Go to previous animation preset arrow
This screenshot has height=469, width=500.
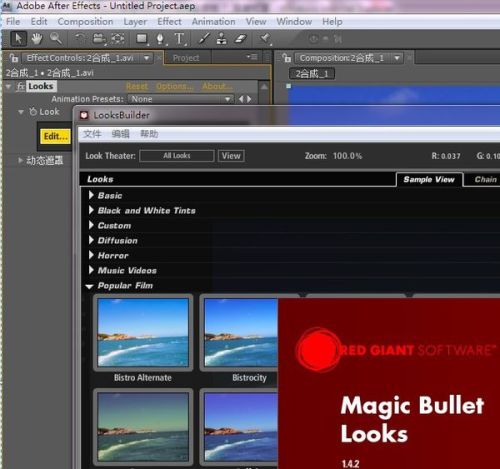click(x=241, y=99)
